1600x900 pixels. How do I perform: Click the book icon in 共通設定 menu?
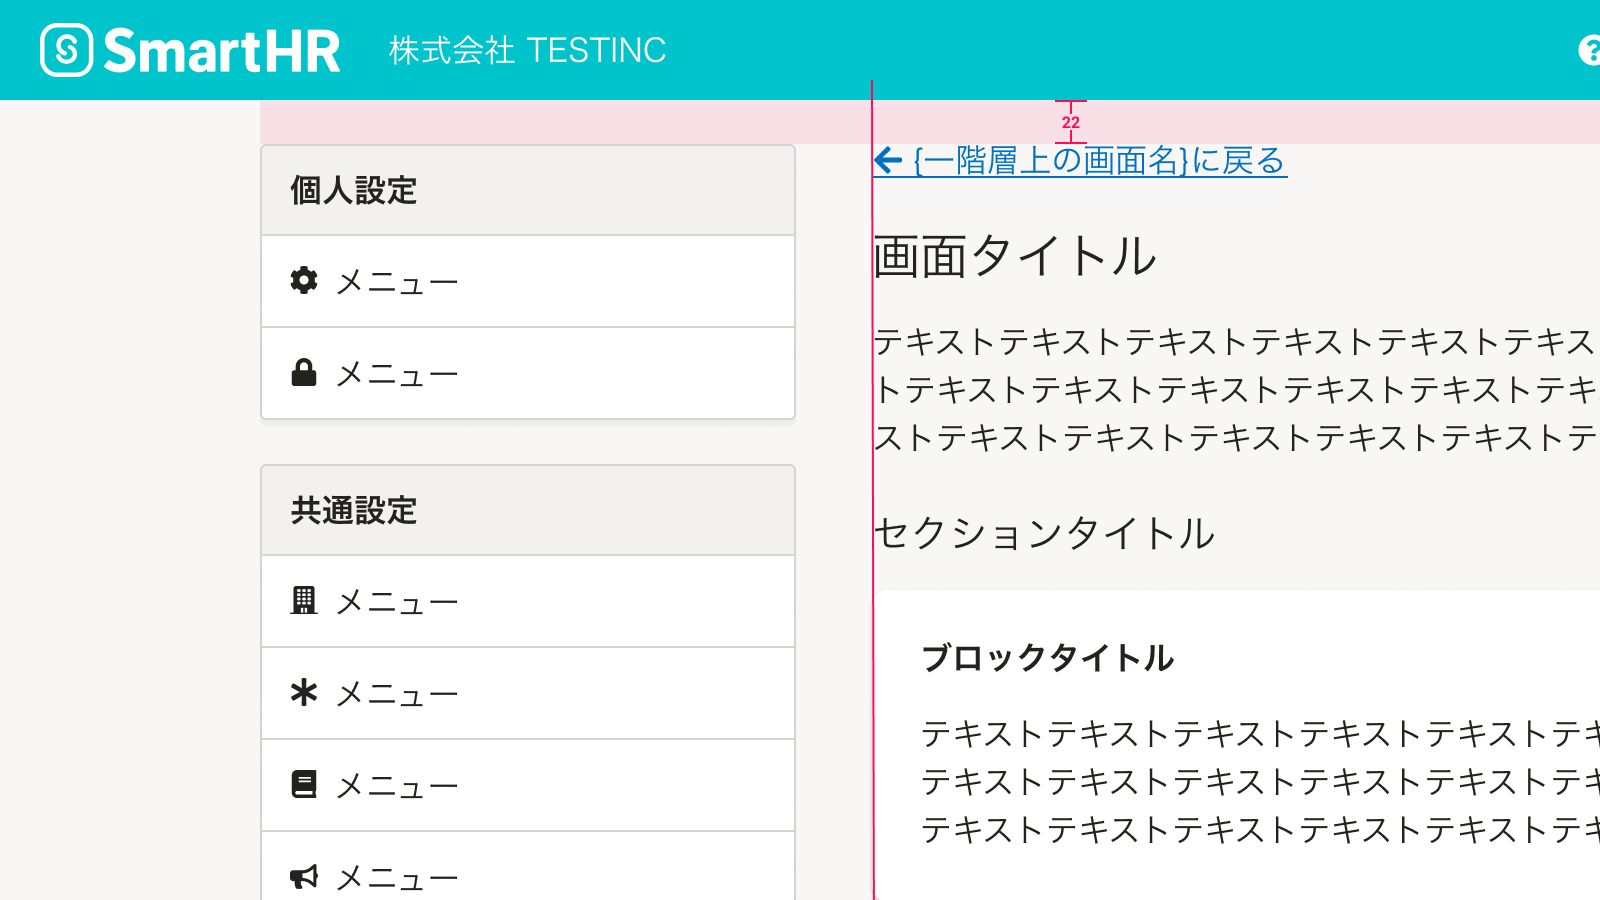304,785
